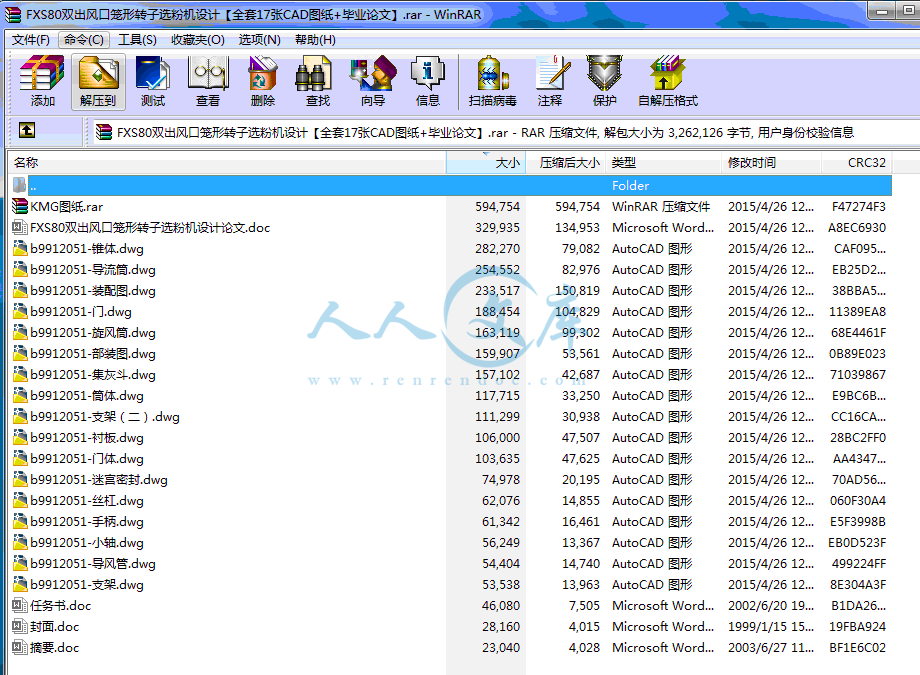Click the 删除 (Delete) toolbar icon

click(262, 81)
